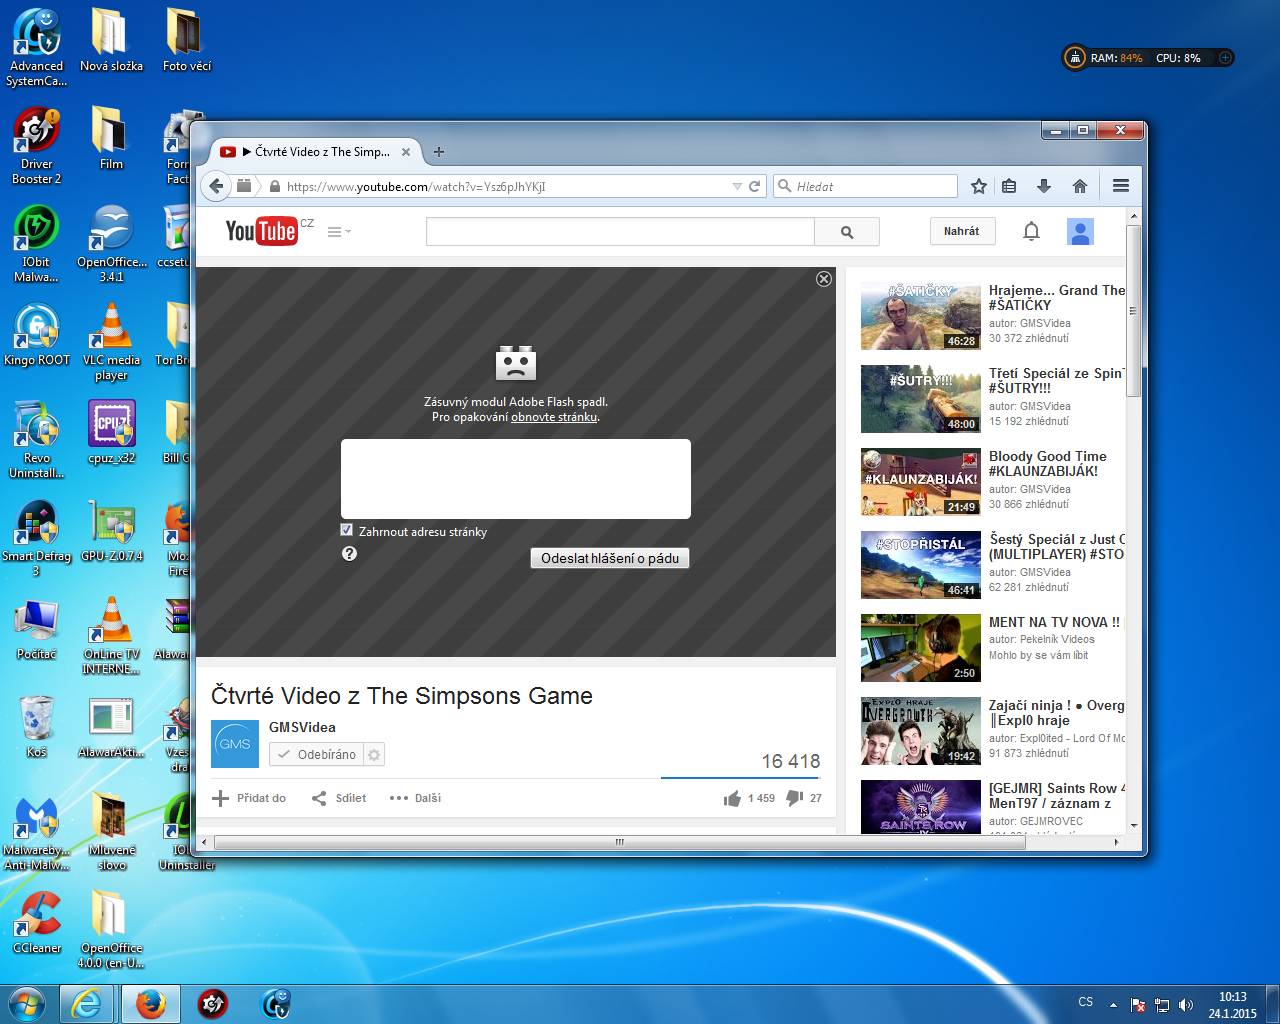Click the horizontal scrollbar of the page
1280x1024 pixels.
620,842
